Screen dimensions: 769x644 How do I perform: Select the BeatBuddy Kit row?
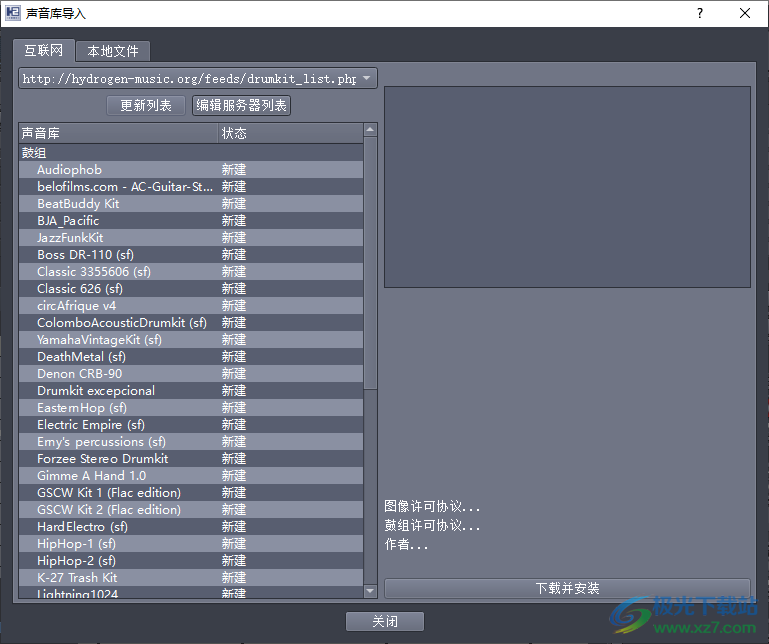coord(191,204)
